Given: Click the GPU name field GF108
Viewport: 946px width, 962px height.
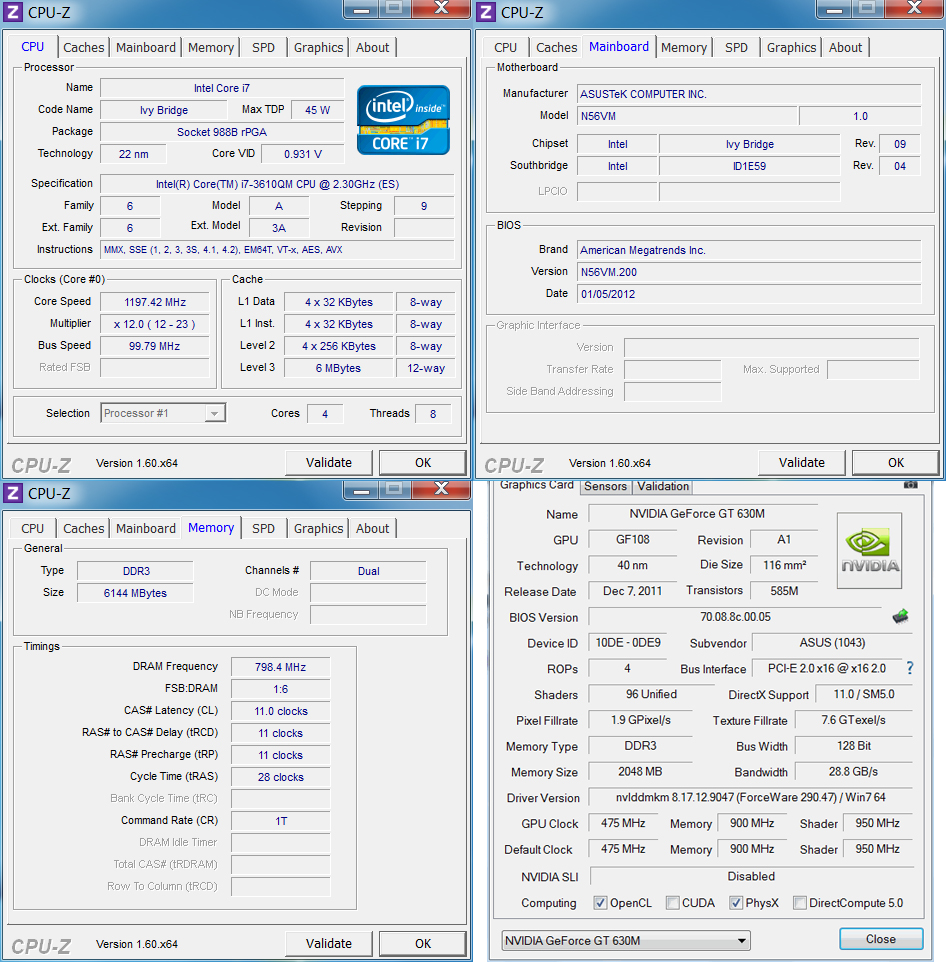Looking at the screenshot, I should 633,539.
